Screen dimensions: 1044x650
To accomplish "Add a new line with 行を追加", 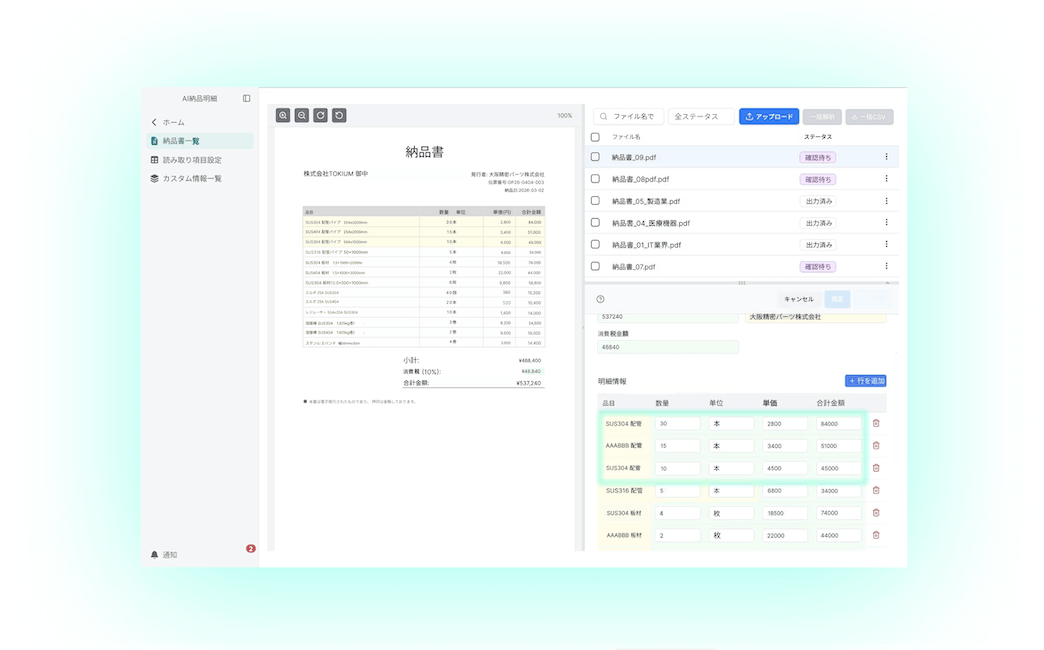I will 866,381.
